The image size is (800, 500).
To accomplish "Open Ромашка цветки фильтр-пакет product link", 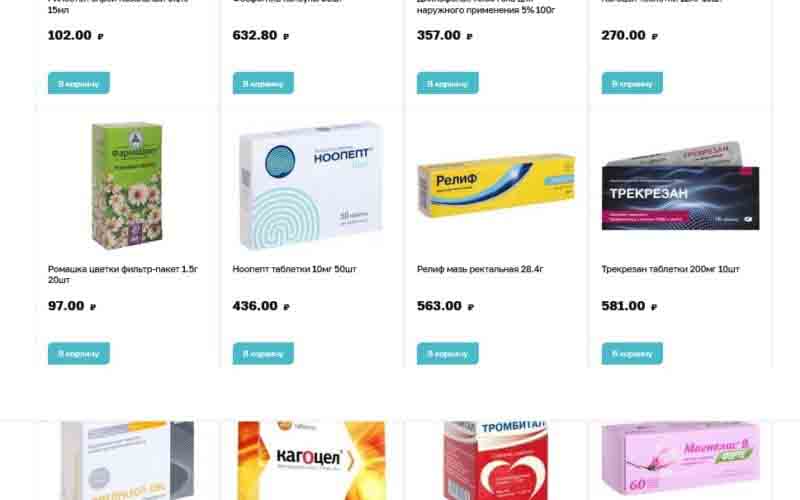I will pos(123,274).
